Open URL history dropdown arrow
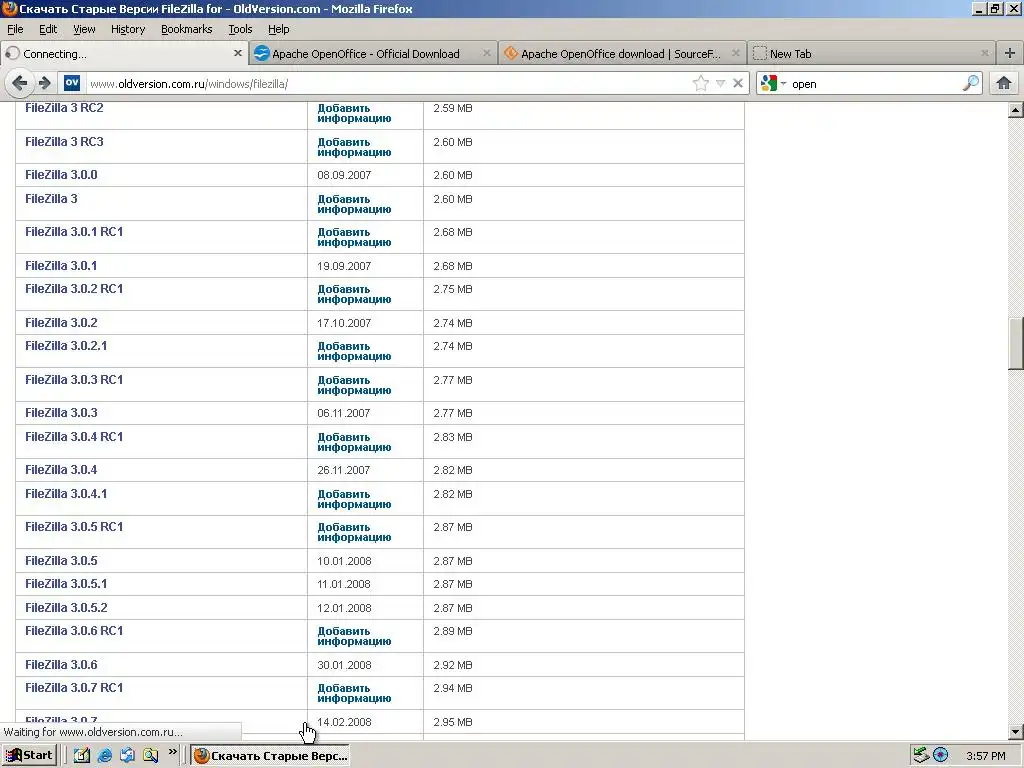Image resolution: width=1024 pixels, height=768 pixels. coord(720,83)
